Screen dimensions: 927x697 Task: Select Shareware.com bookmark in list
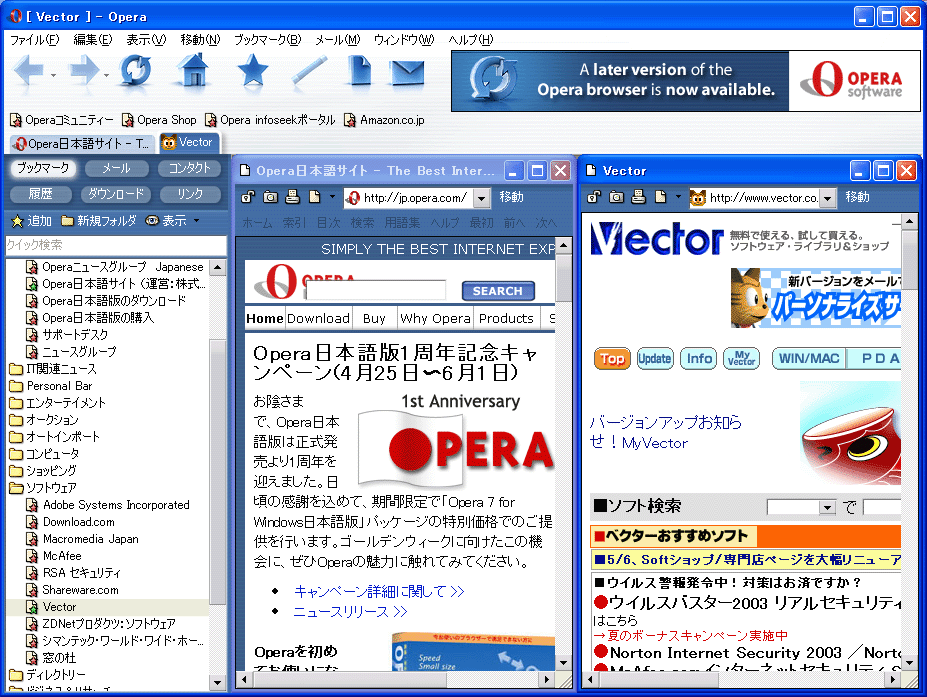72,590
